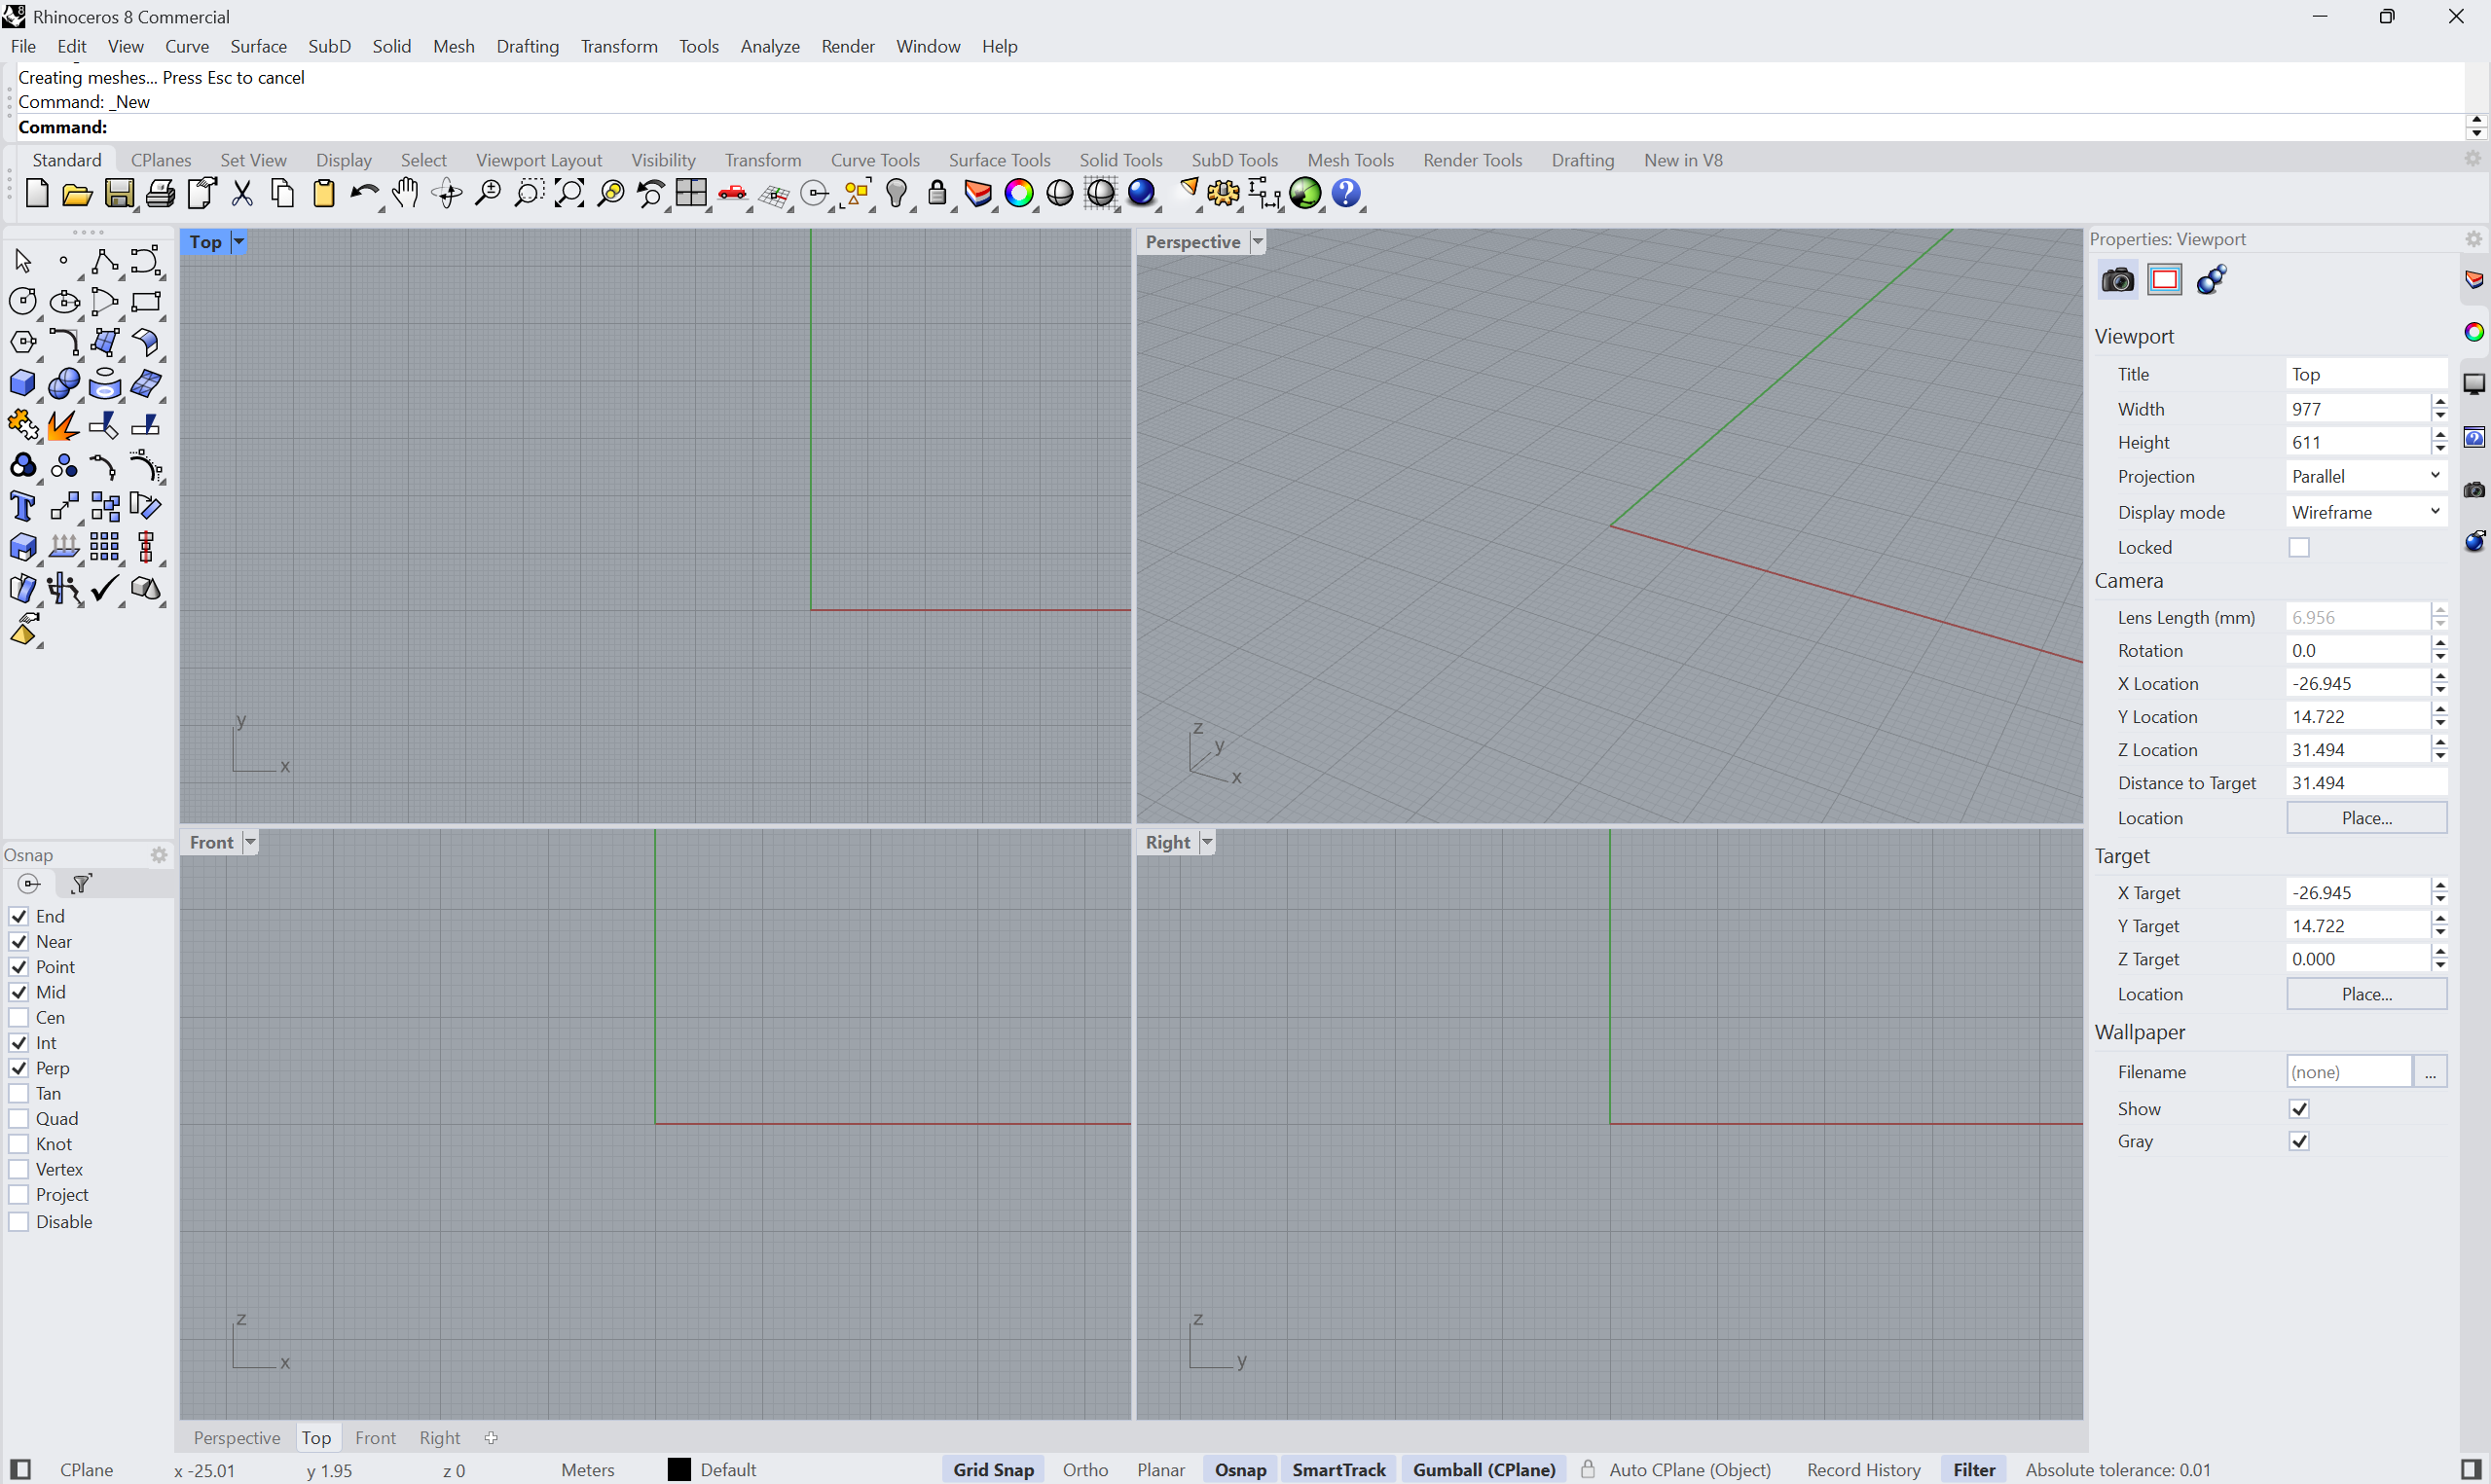Click the Paste clipboard icon
The height and width of the screenshot is (1484, 2491).
(323, 194)
